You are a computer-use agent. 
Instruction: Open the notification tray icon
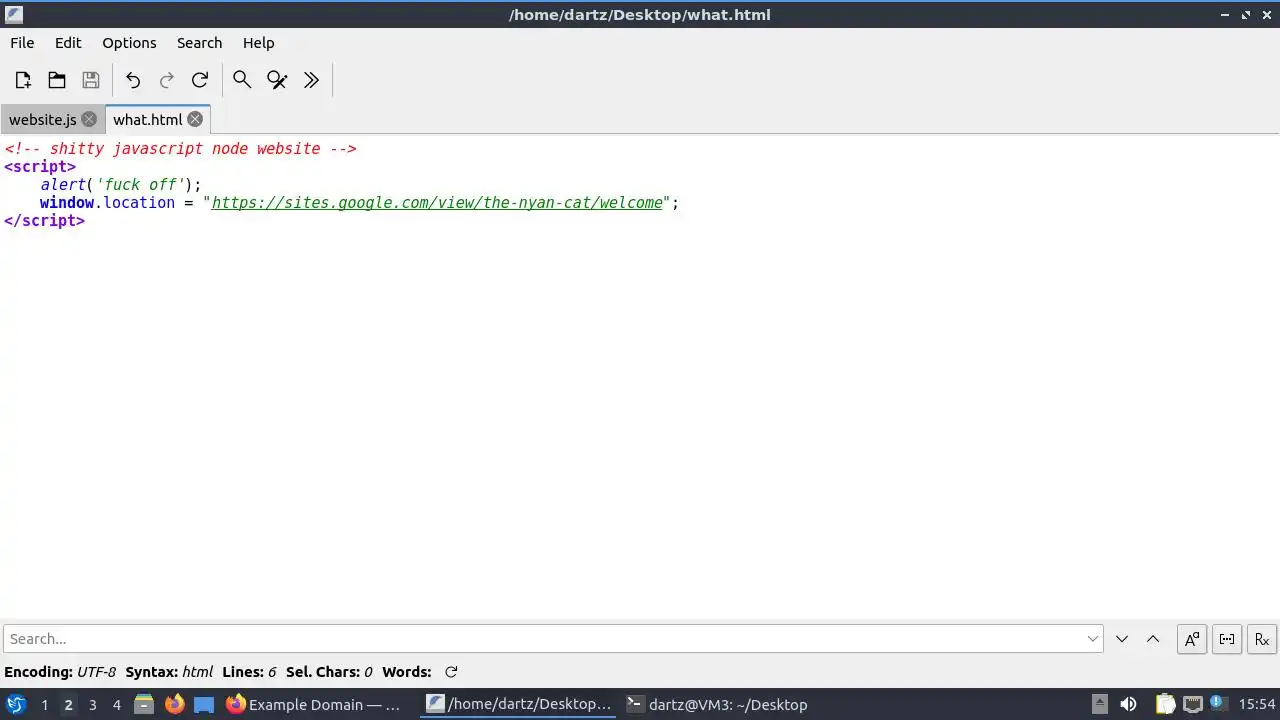click(1219, 704)
